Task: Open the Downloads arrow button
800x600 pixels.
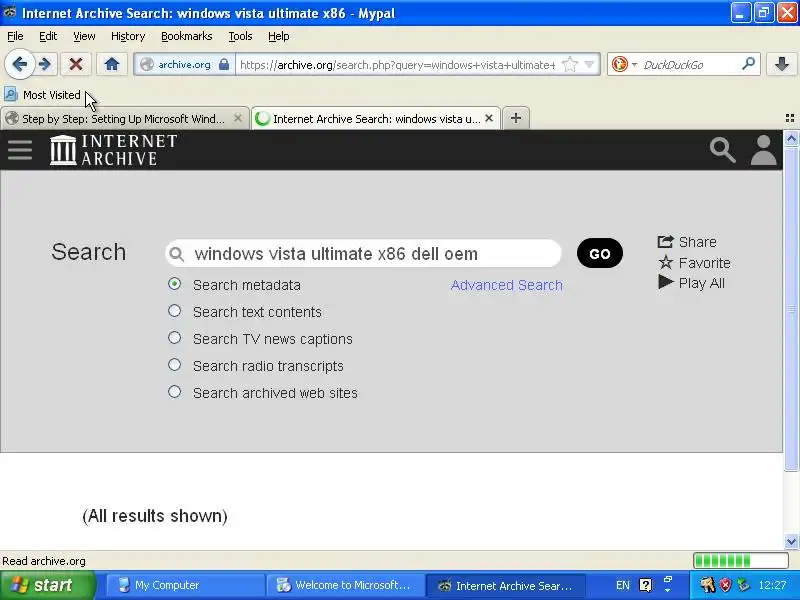Action: pyautogui.click(x=782, y=64)
